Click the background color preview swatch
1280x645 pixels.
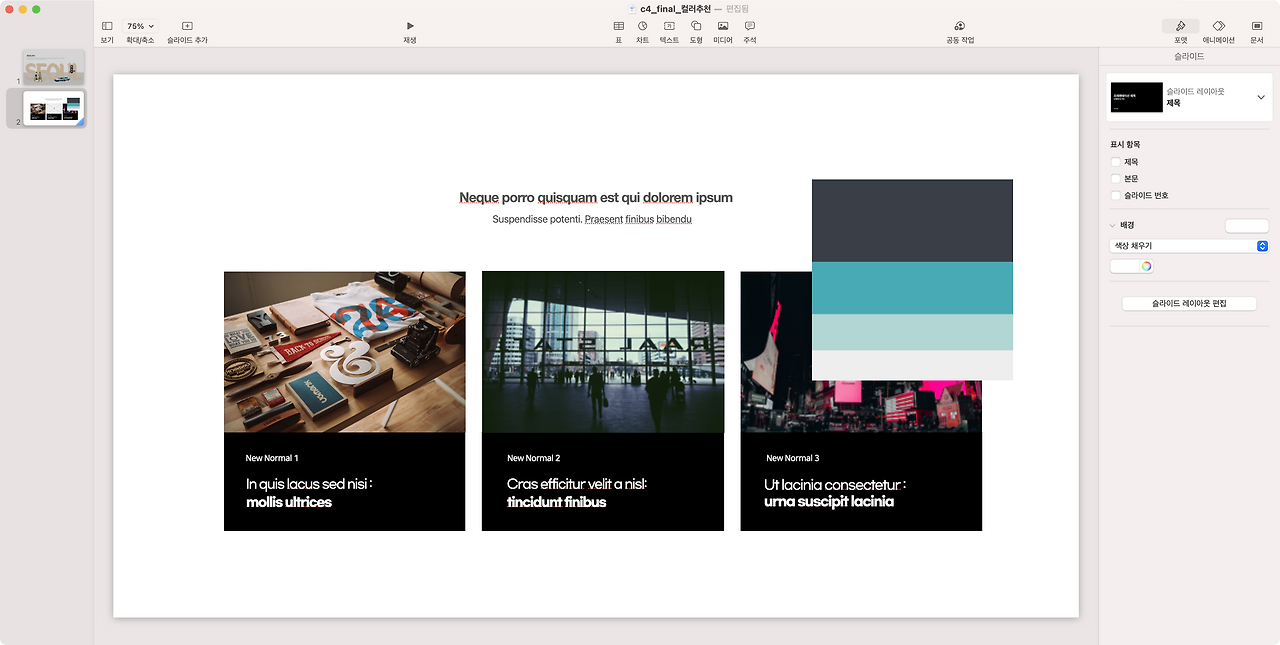(x=1246, y=226)
